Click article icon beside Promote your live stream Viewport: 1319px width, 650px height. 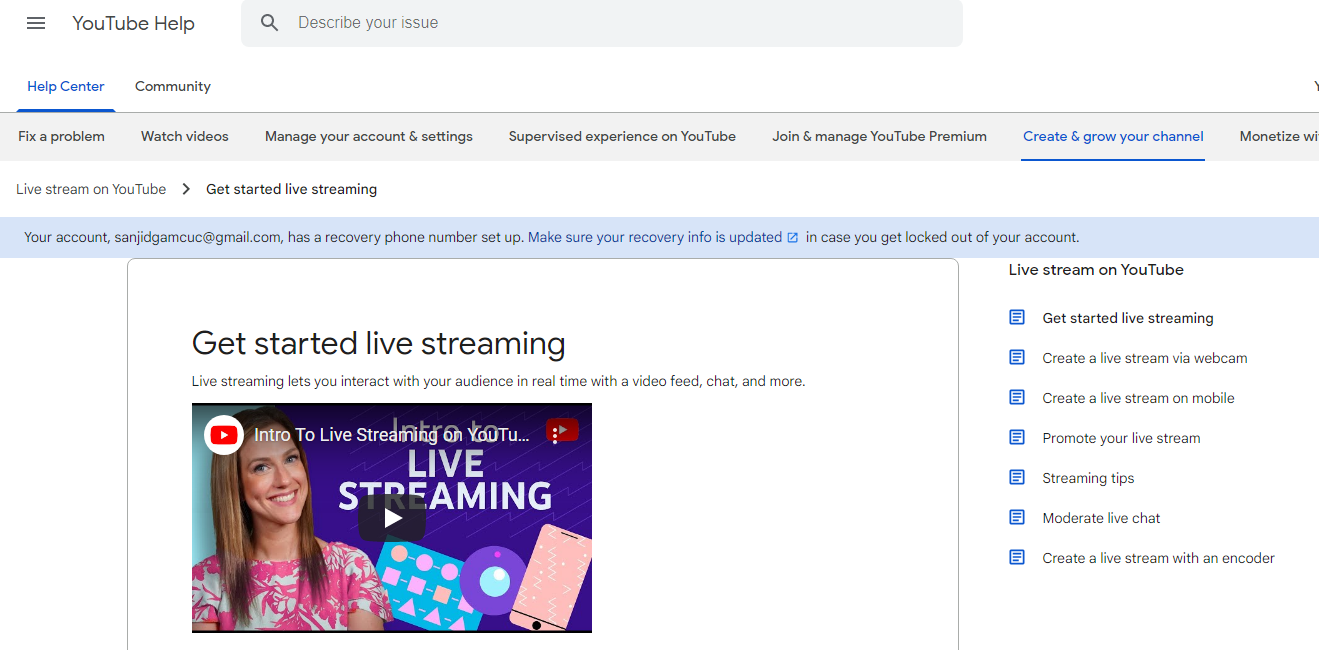click(x=1017, y=437)
